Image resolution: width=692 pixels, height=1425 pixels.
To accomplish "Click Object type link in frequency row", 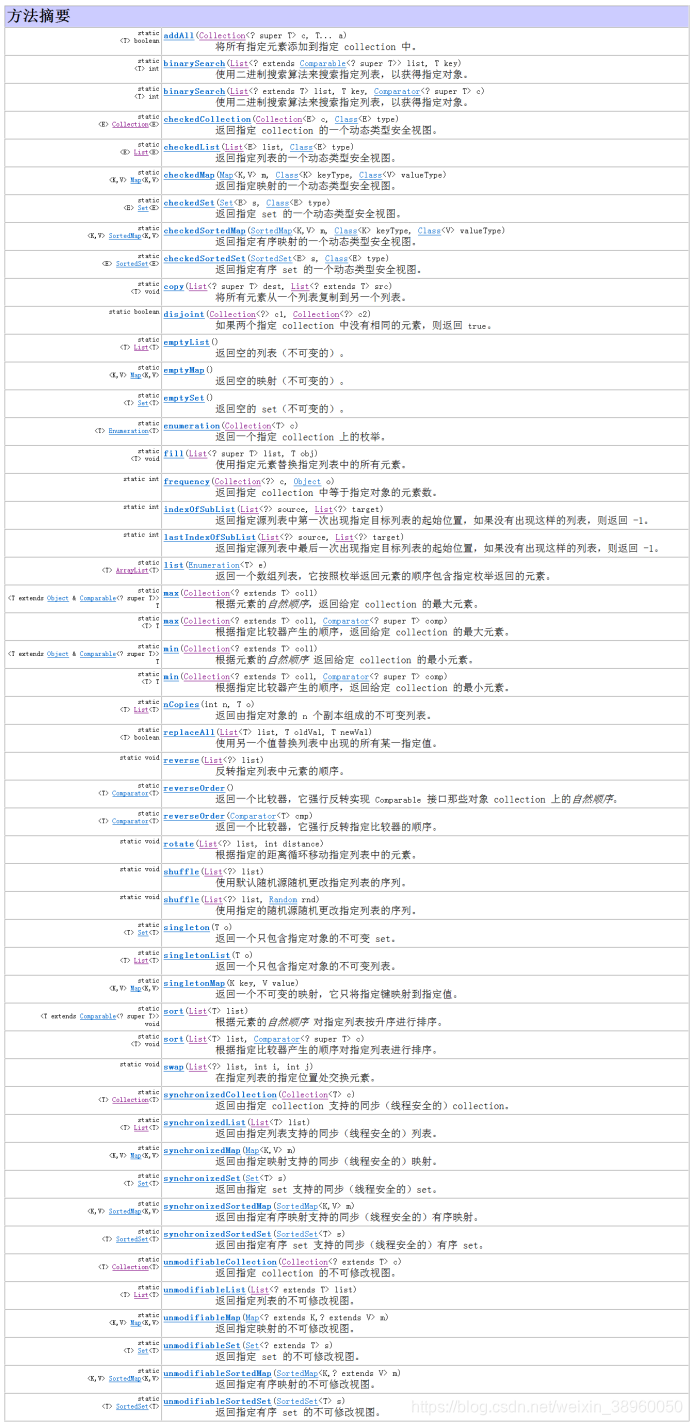I will tap(307, 481).
